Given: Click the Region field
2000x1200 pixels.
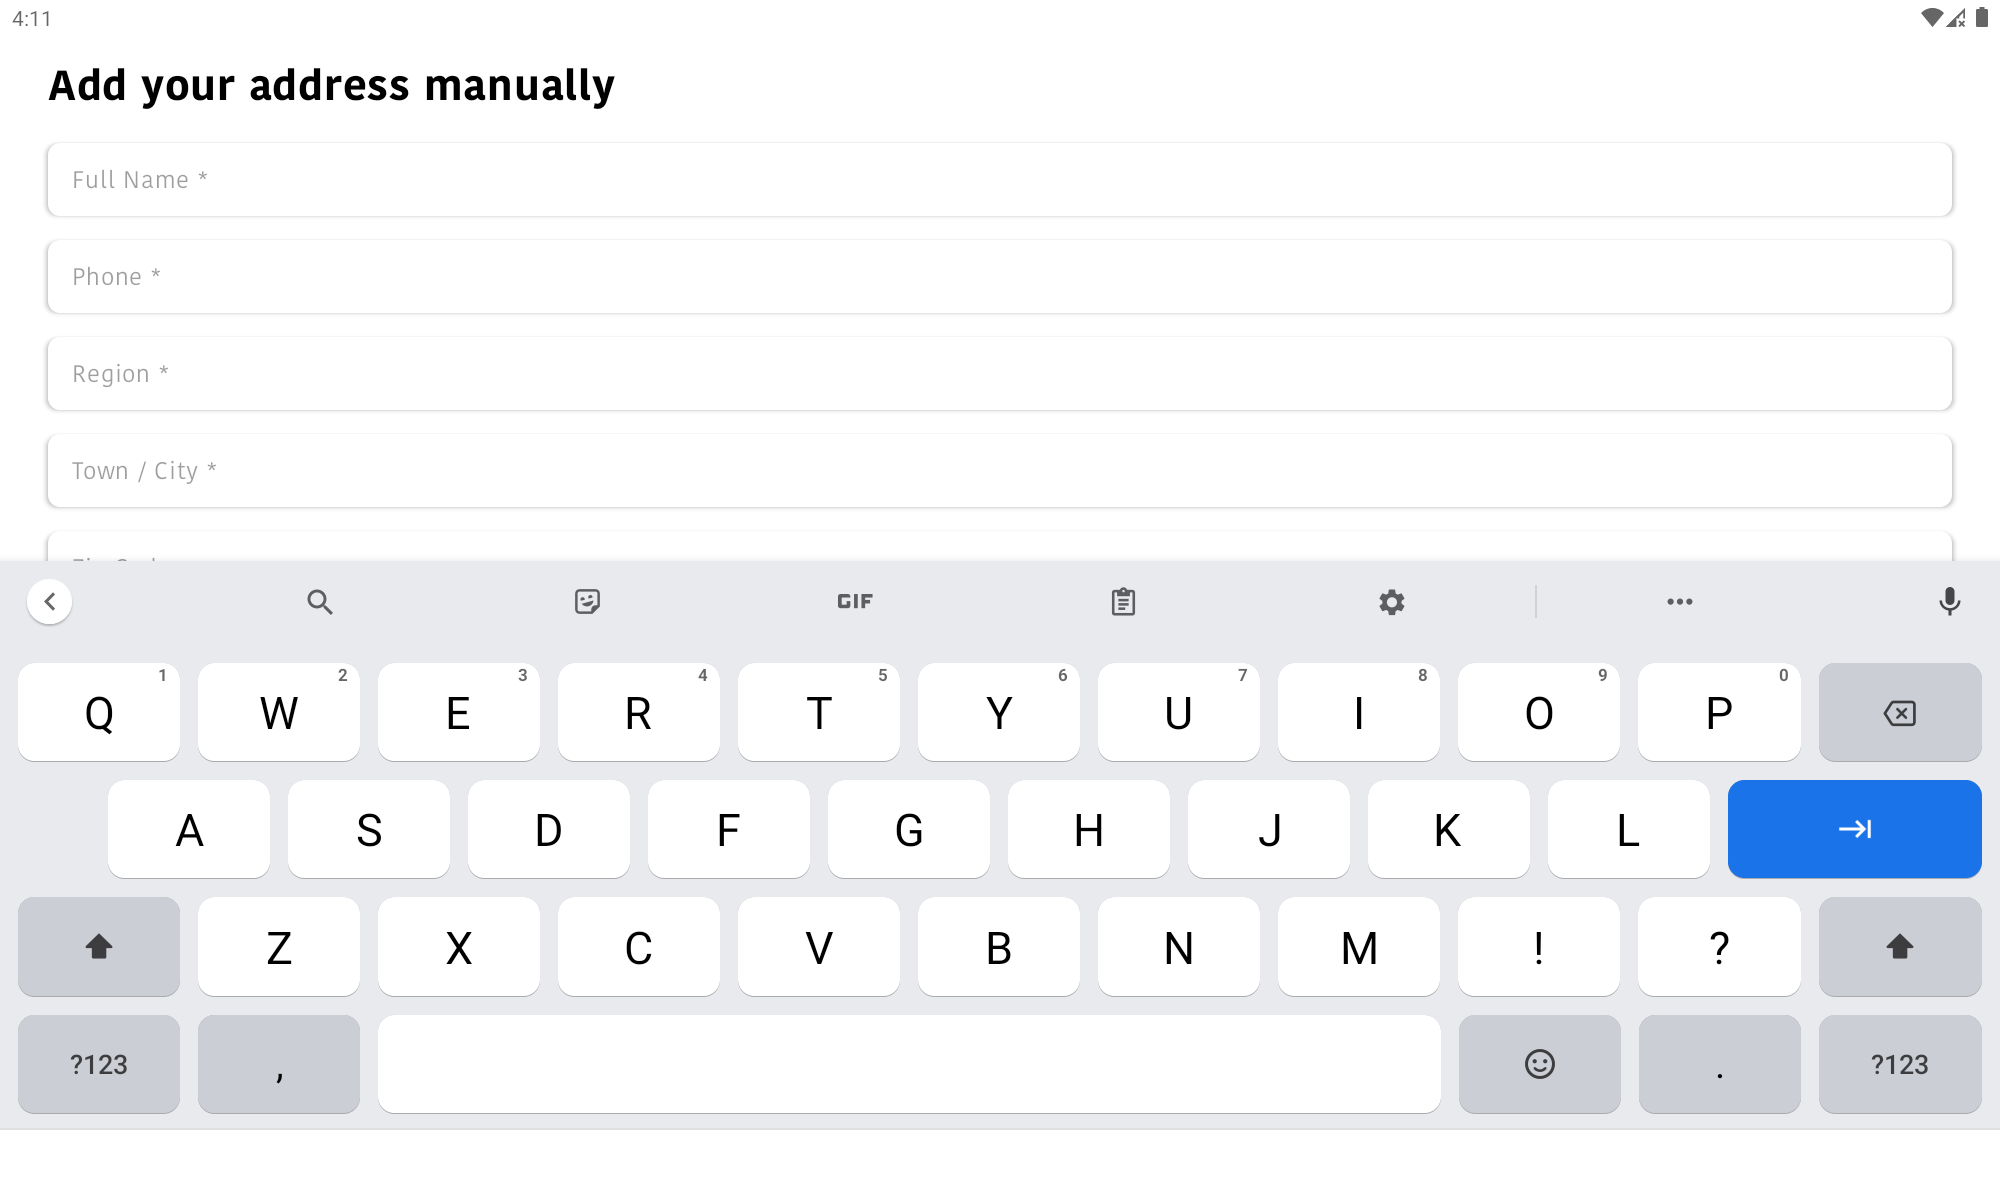Looking at the screenshot, I should 1000,373.
